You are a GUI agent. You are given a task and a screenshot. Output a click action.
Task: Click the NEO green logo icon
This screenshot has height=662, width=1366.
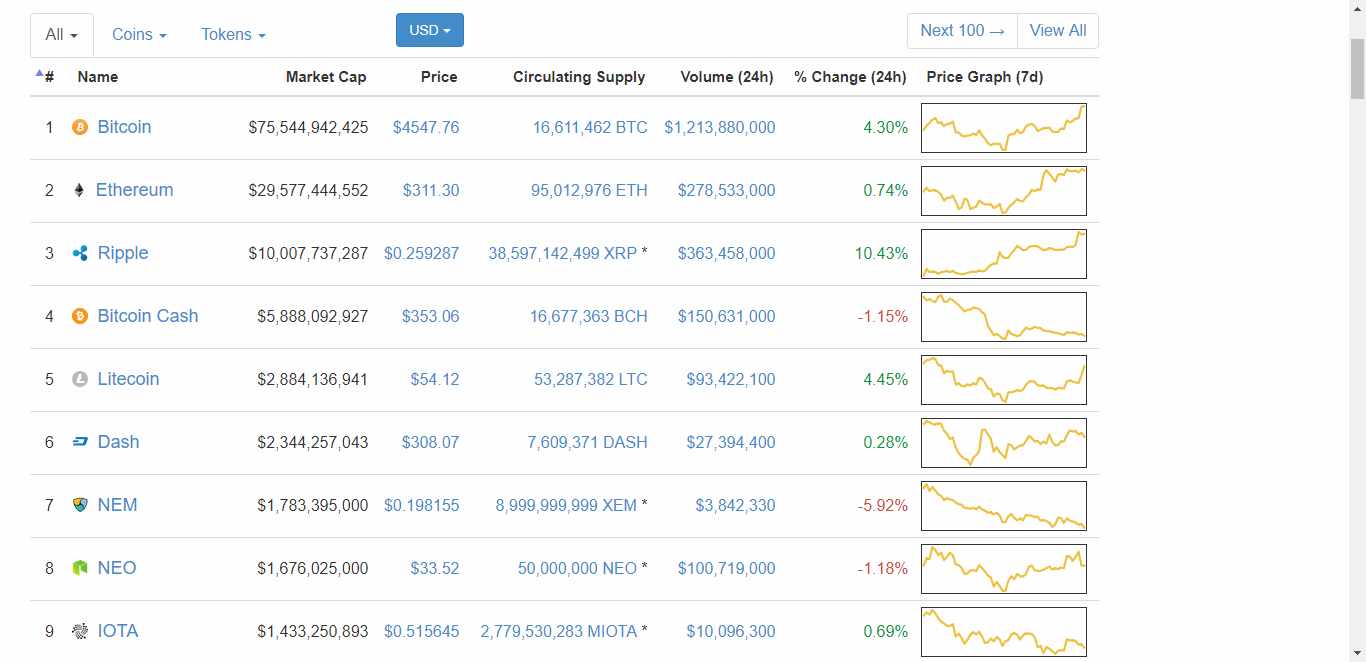(x=80, y=568)
